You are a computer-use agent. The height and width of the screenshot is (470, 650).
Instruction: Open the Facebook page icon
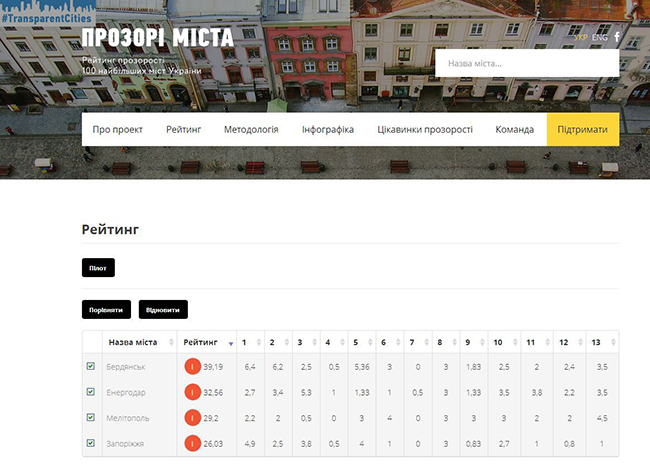tap(616, 37)
